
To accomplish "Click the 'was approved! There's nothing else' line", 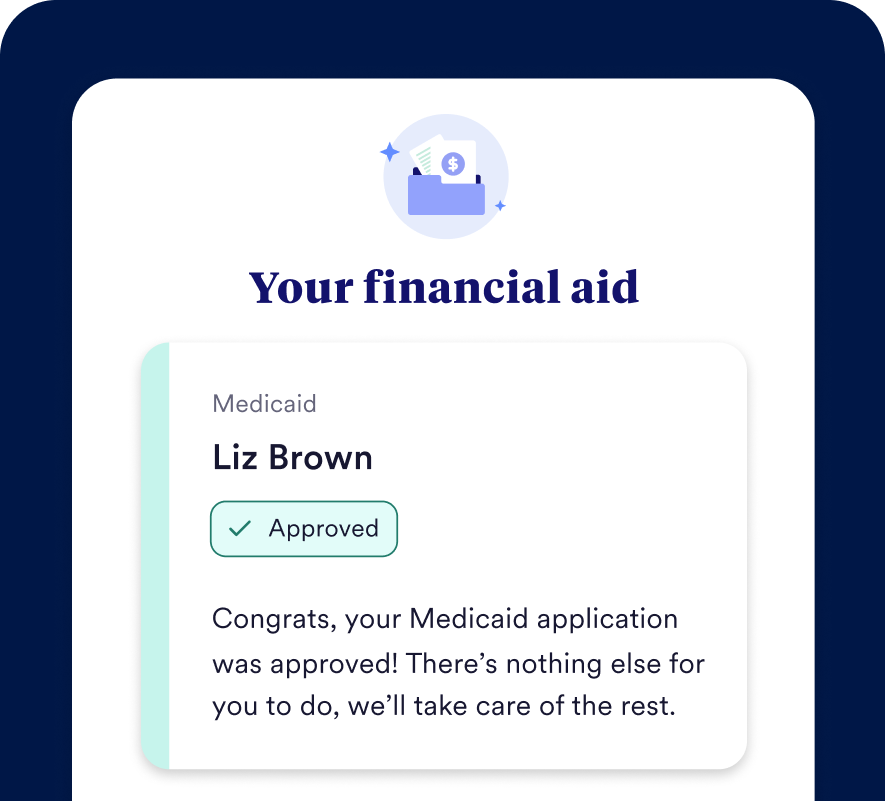I will [458, 662].
